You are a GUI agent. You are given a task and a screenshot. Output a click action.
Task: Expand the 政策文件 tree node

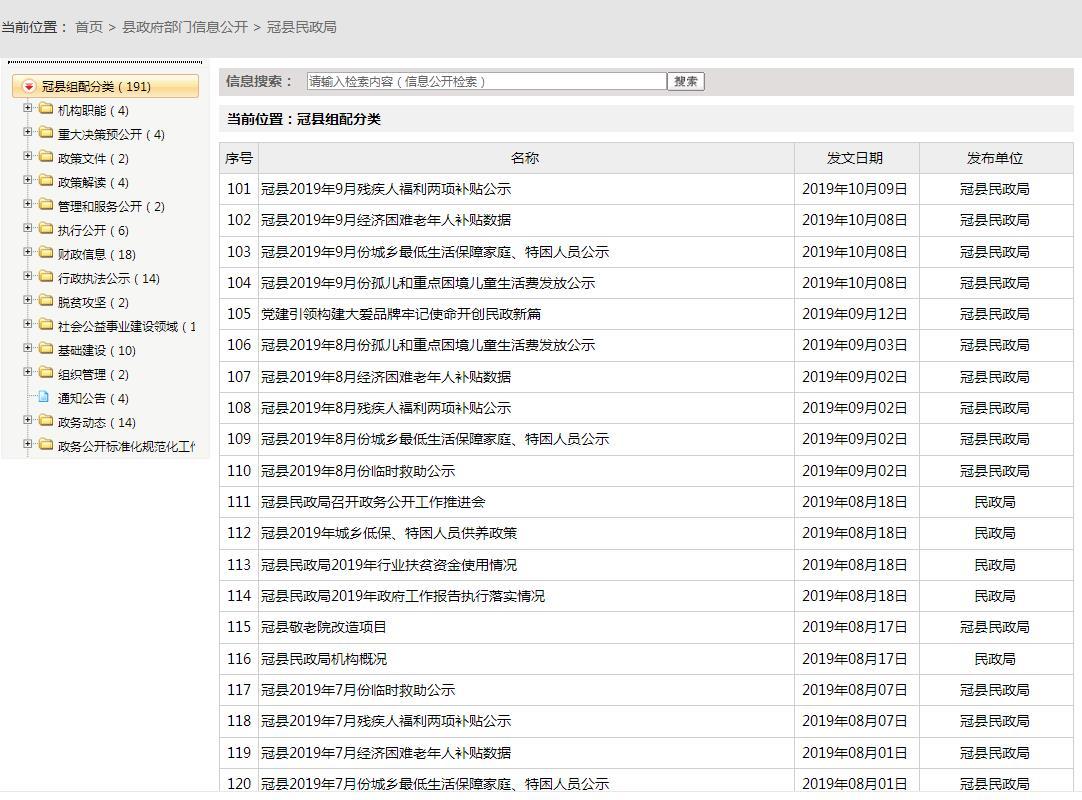pyautogui.click(x=28, y=157)
